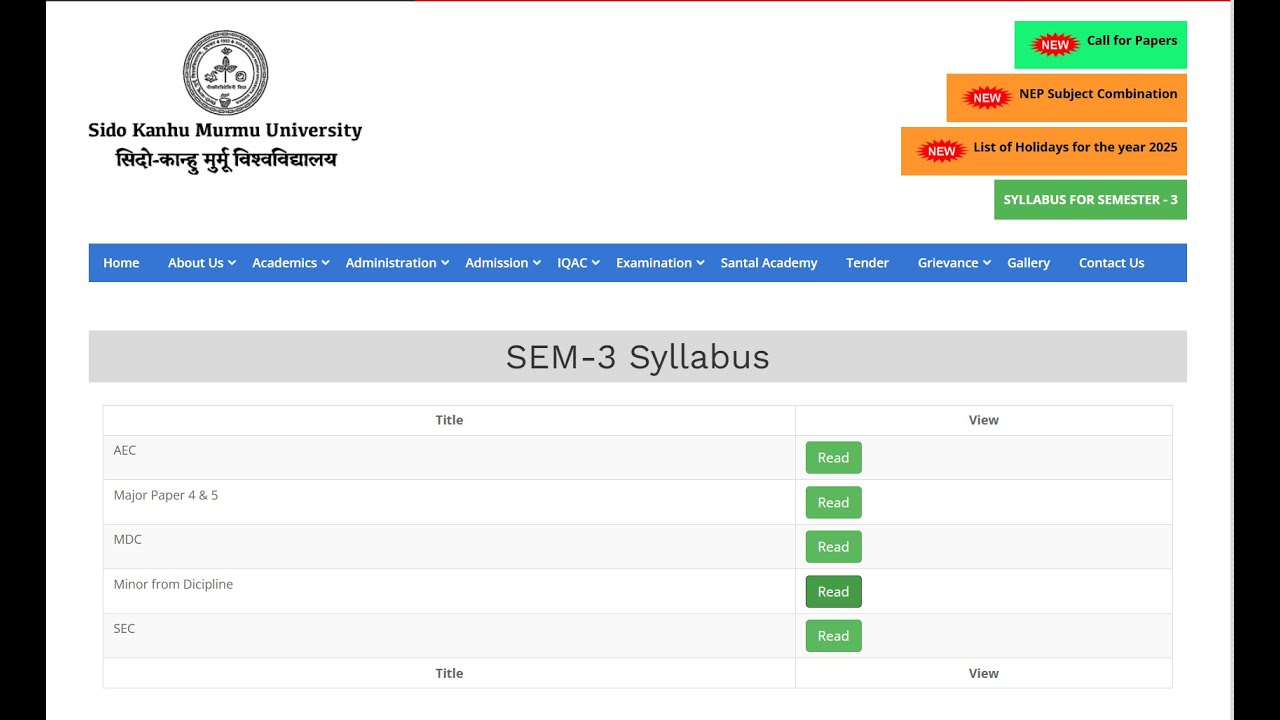This screenshot has height=720, width=1280.
Task: Expand the About Us dropdown menu
Action: [x=201, y=263]
